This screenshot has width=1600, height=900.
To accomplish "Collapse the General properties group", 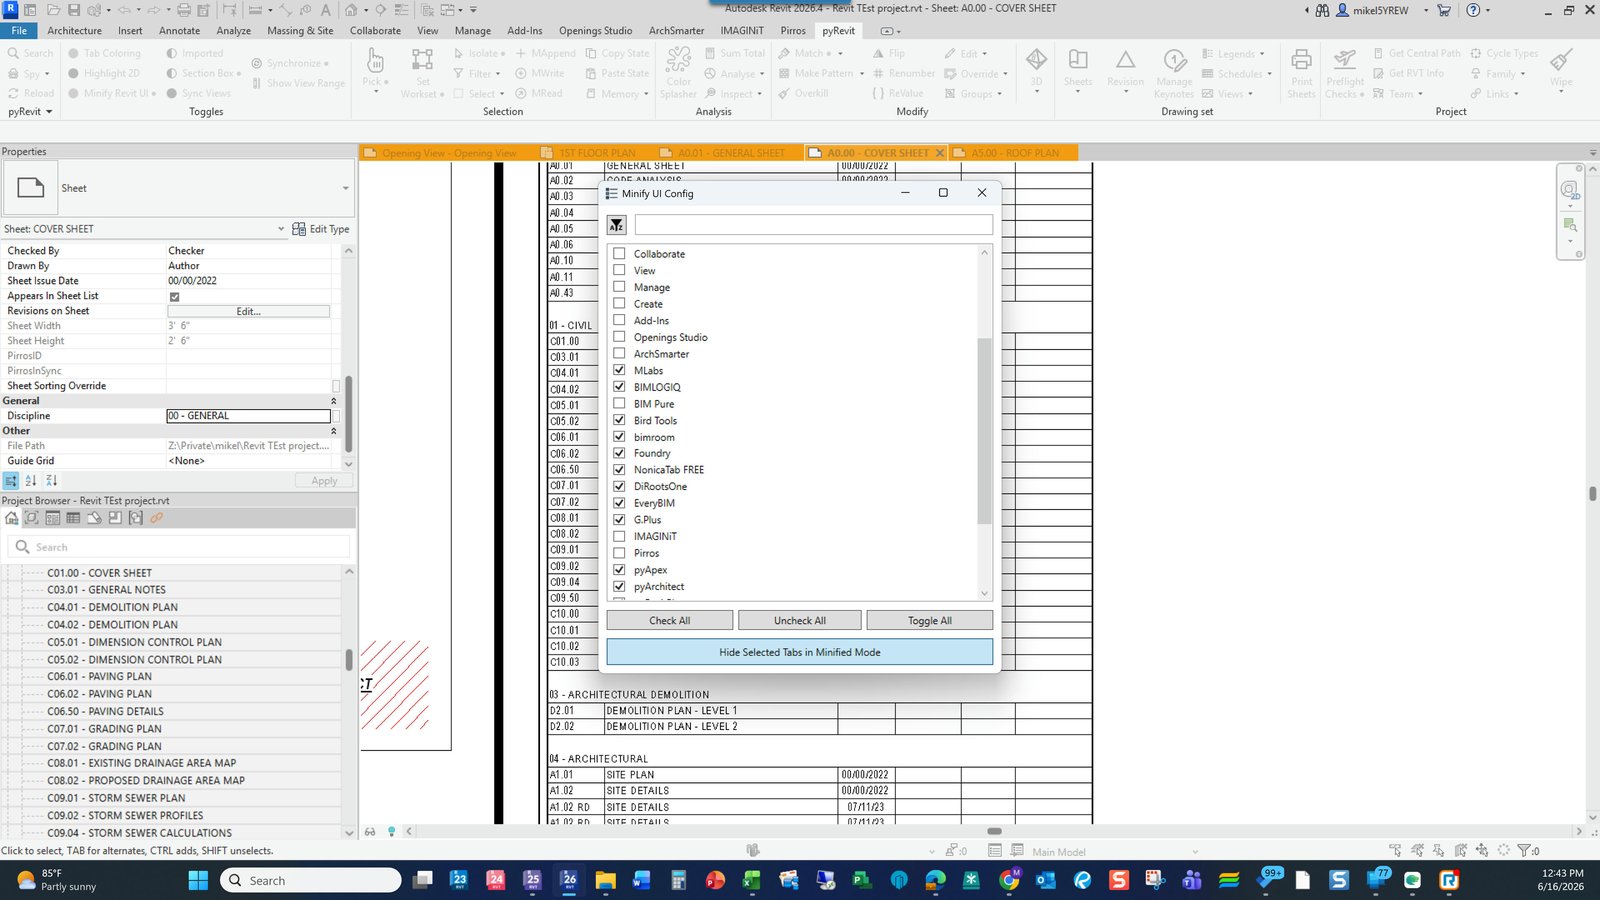I will click(334, 401).
